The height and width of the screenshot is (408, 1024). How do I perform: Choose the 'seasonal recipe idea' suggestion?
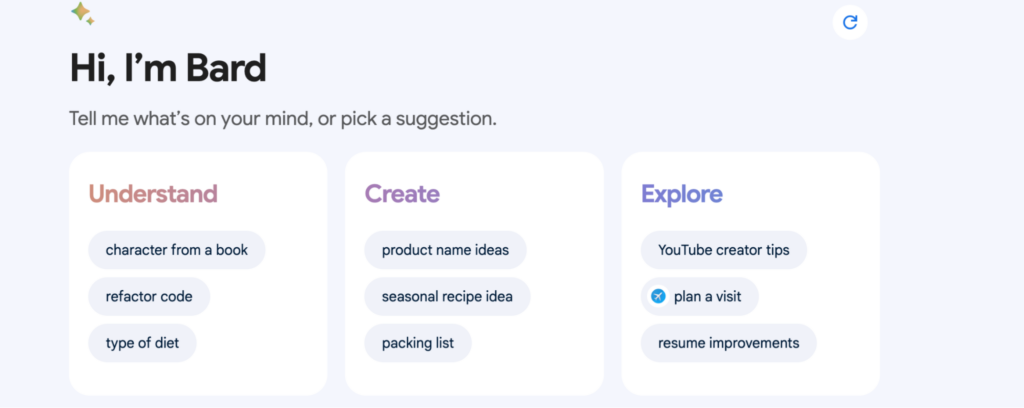[447, 296]
